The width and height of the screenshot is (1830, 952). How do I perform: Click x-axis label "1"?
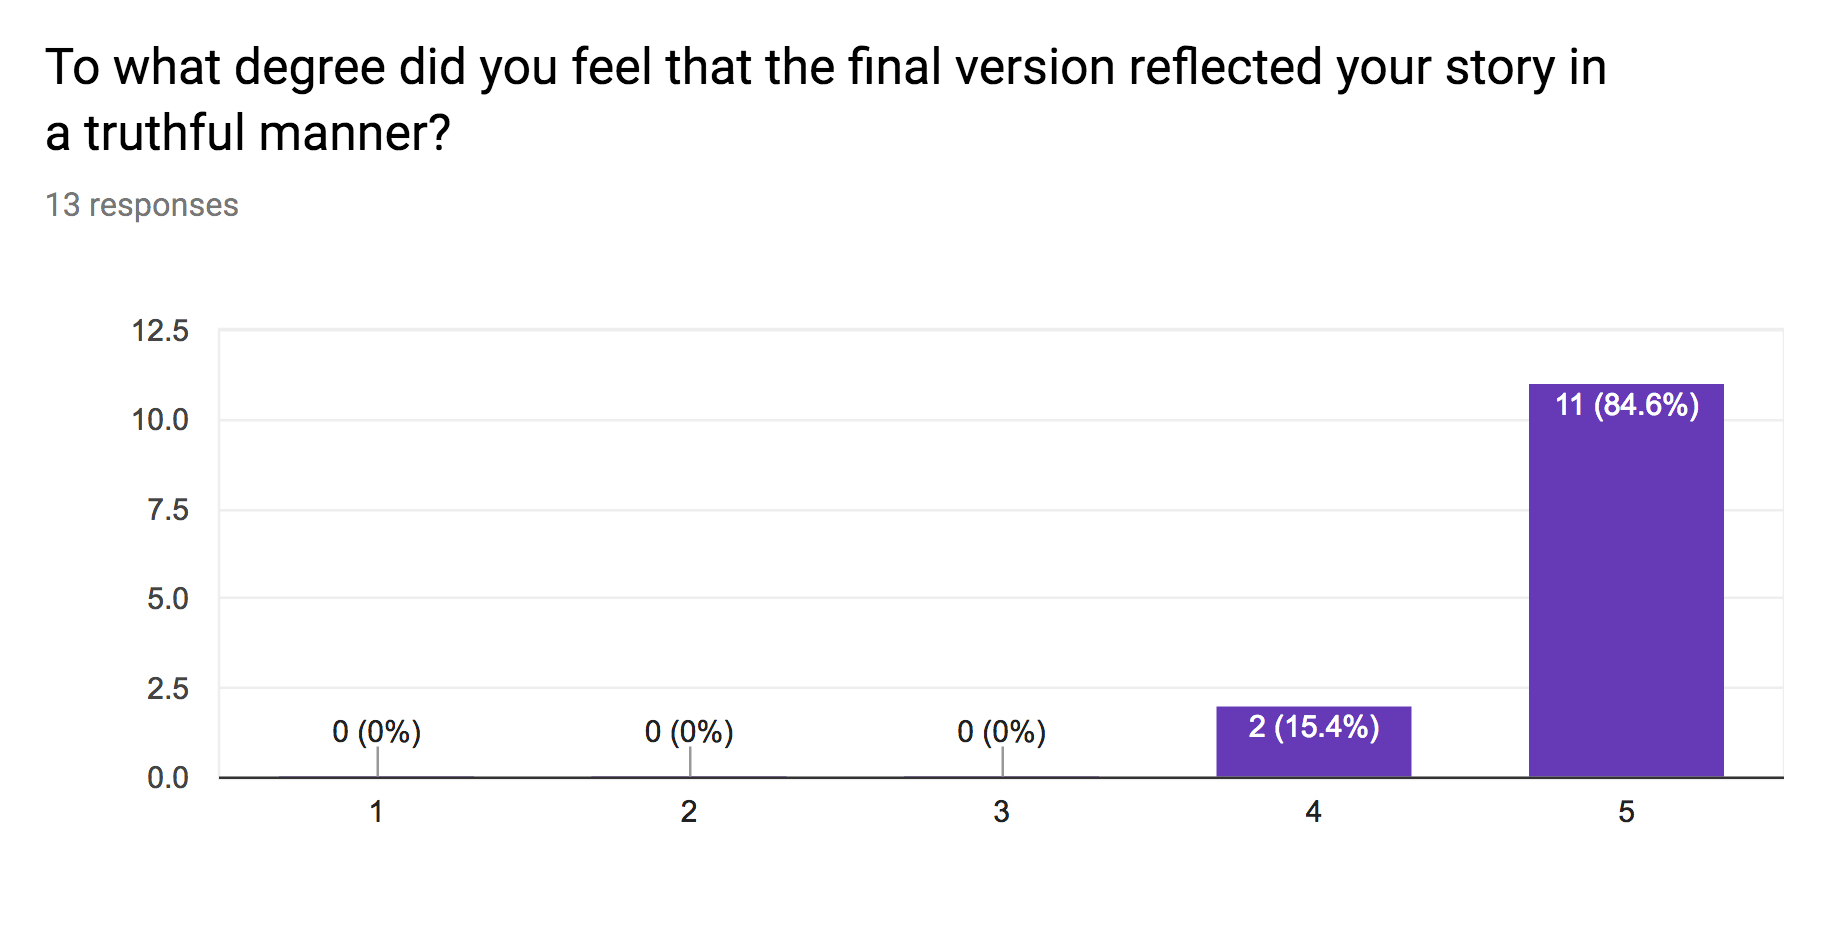(x=376, y=812)
